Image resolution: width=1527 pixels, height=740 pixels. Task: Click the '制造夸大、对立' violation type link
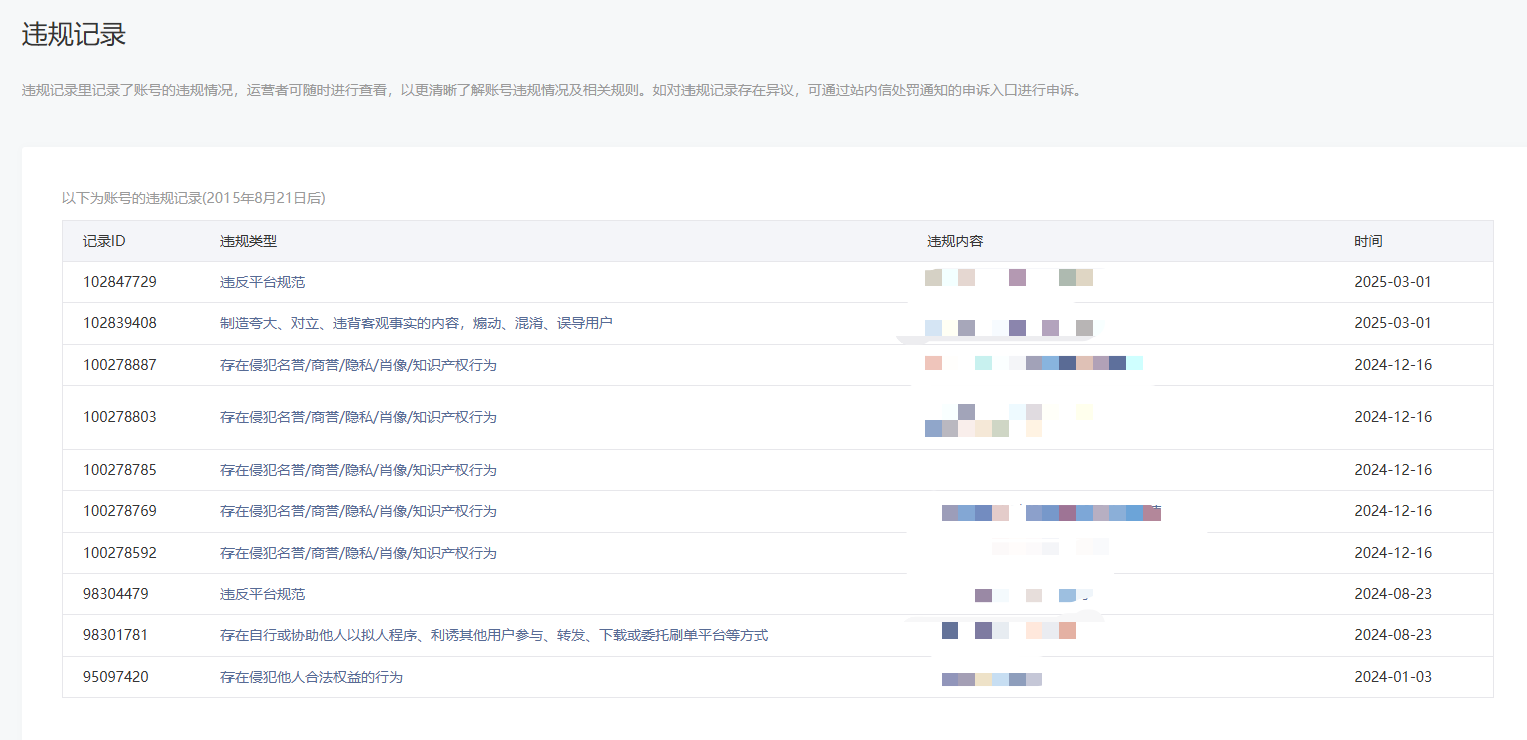click(415, 323)
